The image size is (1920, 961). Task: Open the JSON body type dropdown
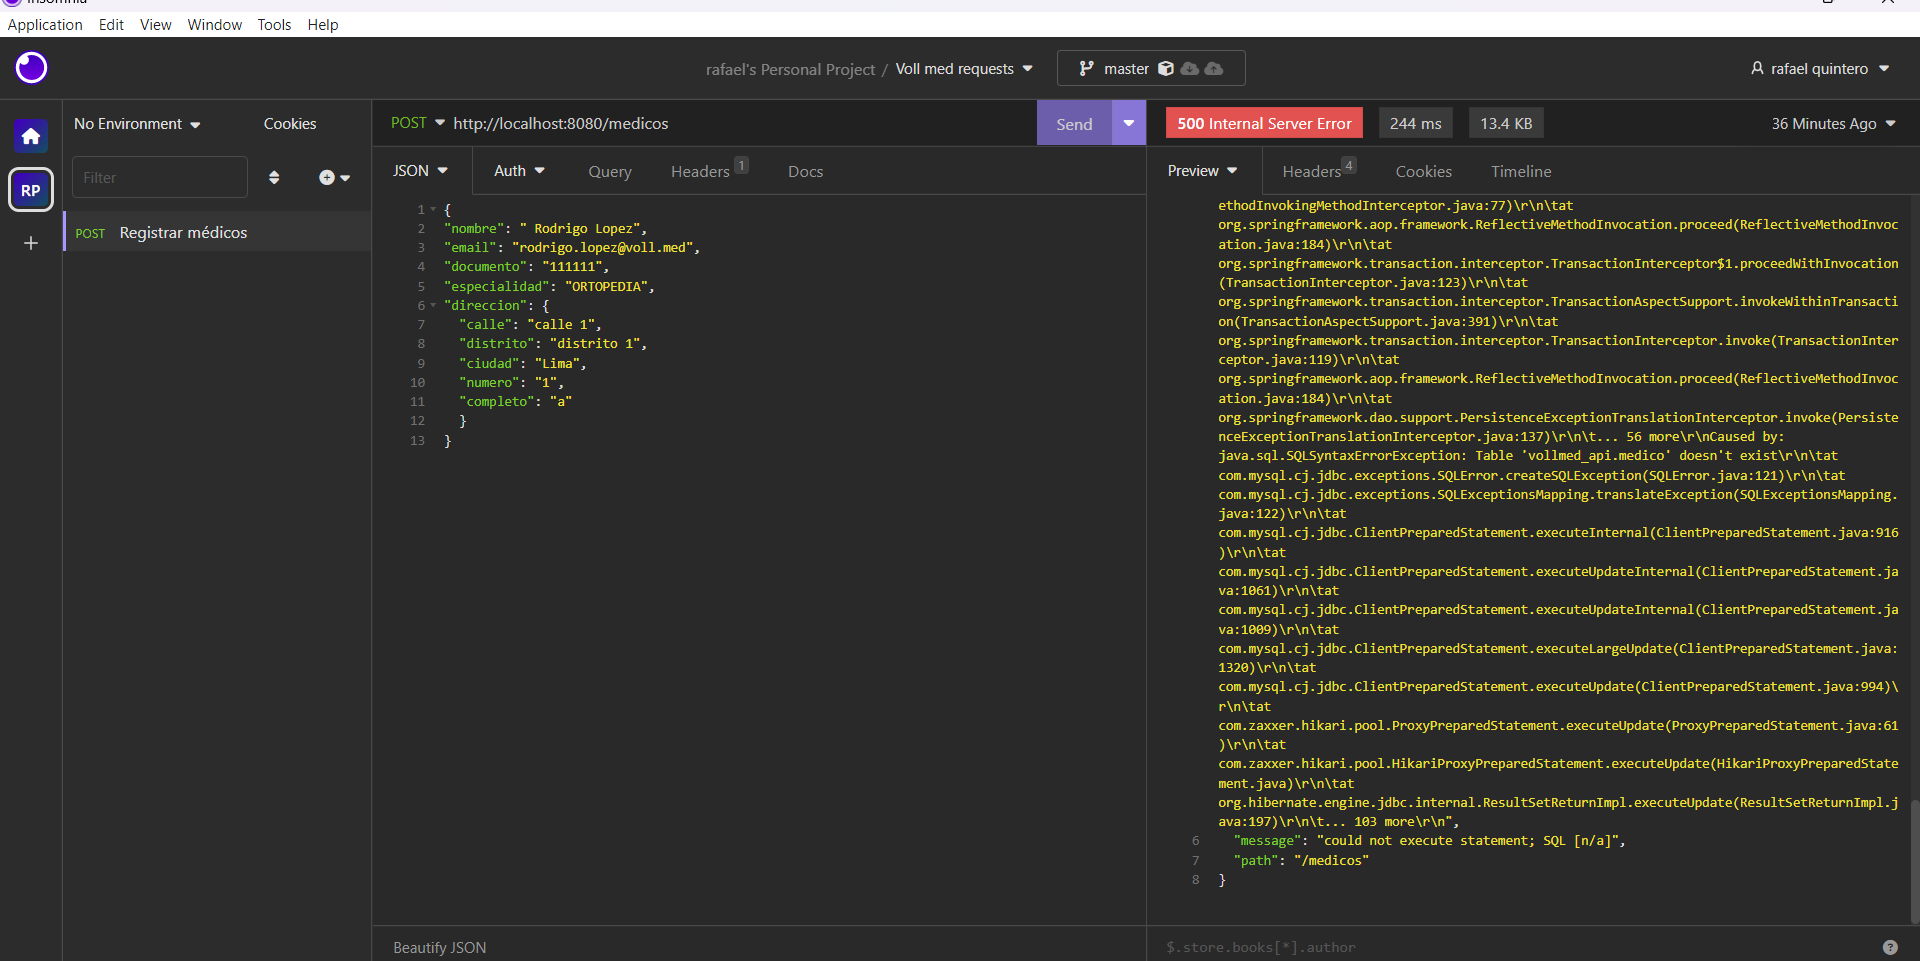[x=420, y=171]
